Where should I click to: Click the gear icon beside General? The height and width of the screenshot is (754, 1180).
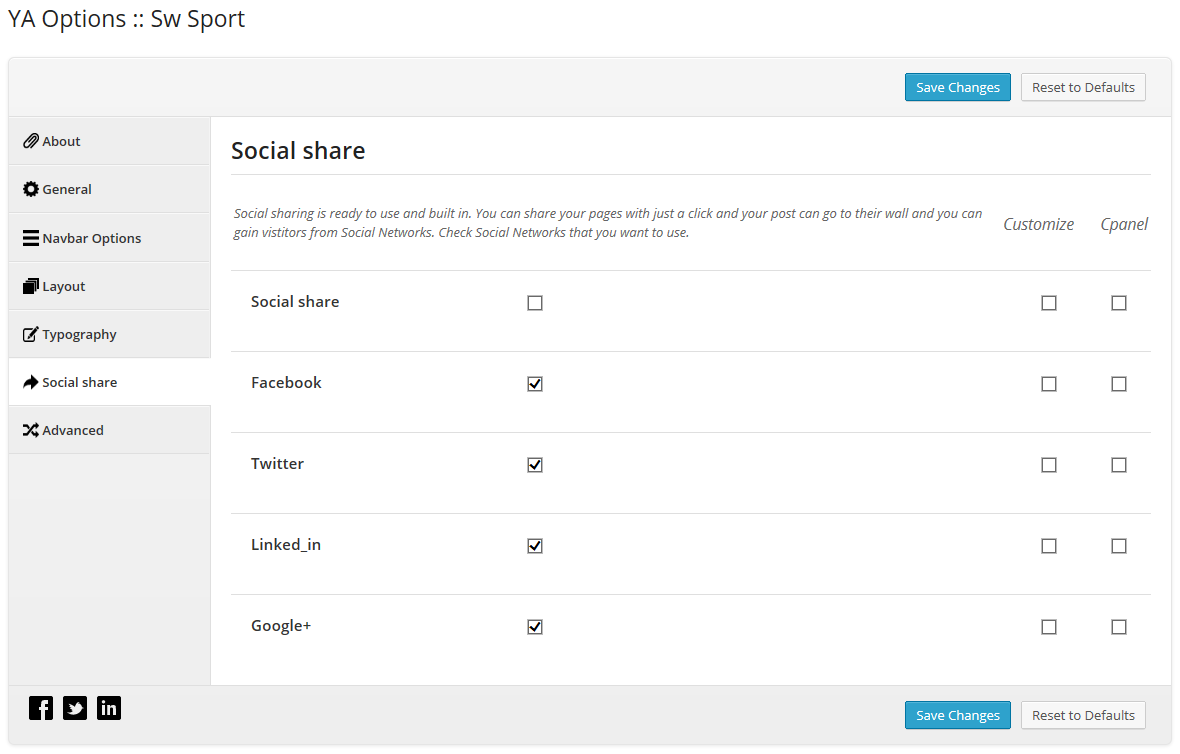31,189
